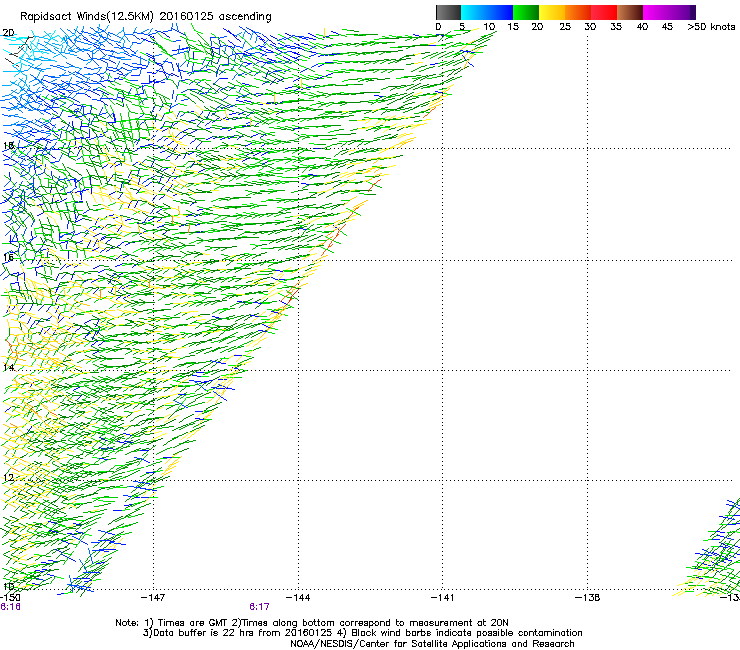Click the latitude label '12'
This screenshot has height=650, width=740.
pos(8,478)
